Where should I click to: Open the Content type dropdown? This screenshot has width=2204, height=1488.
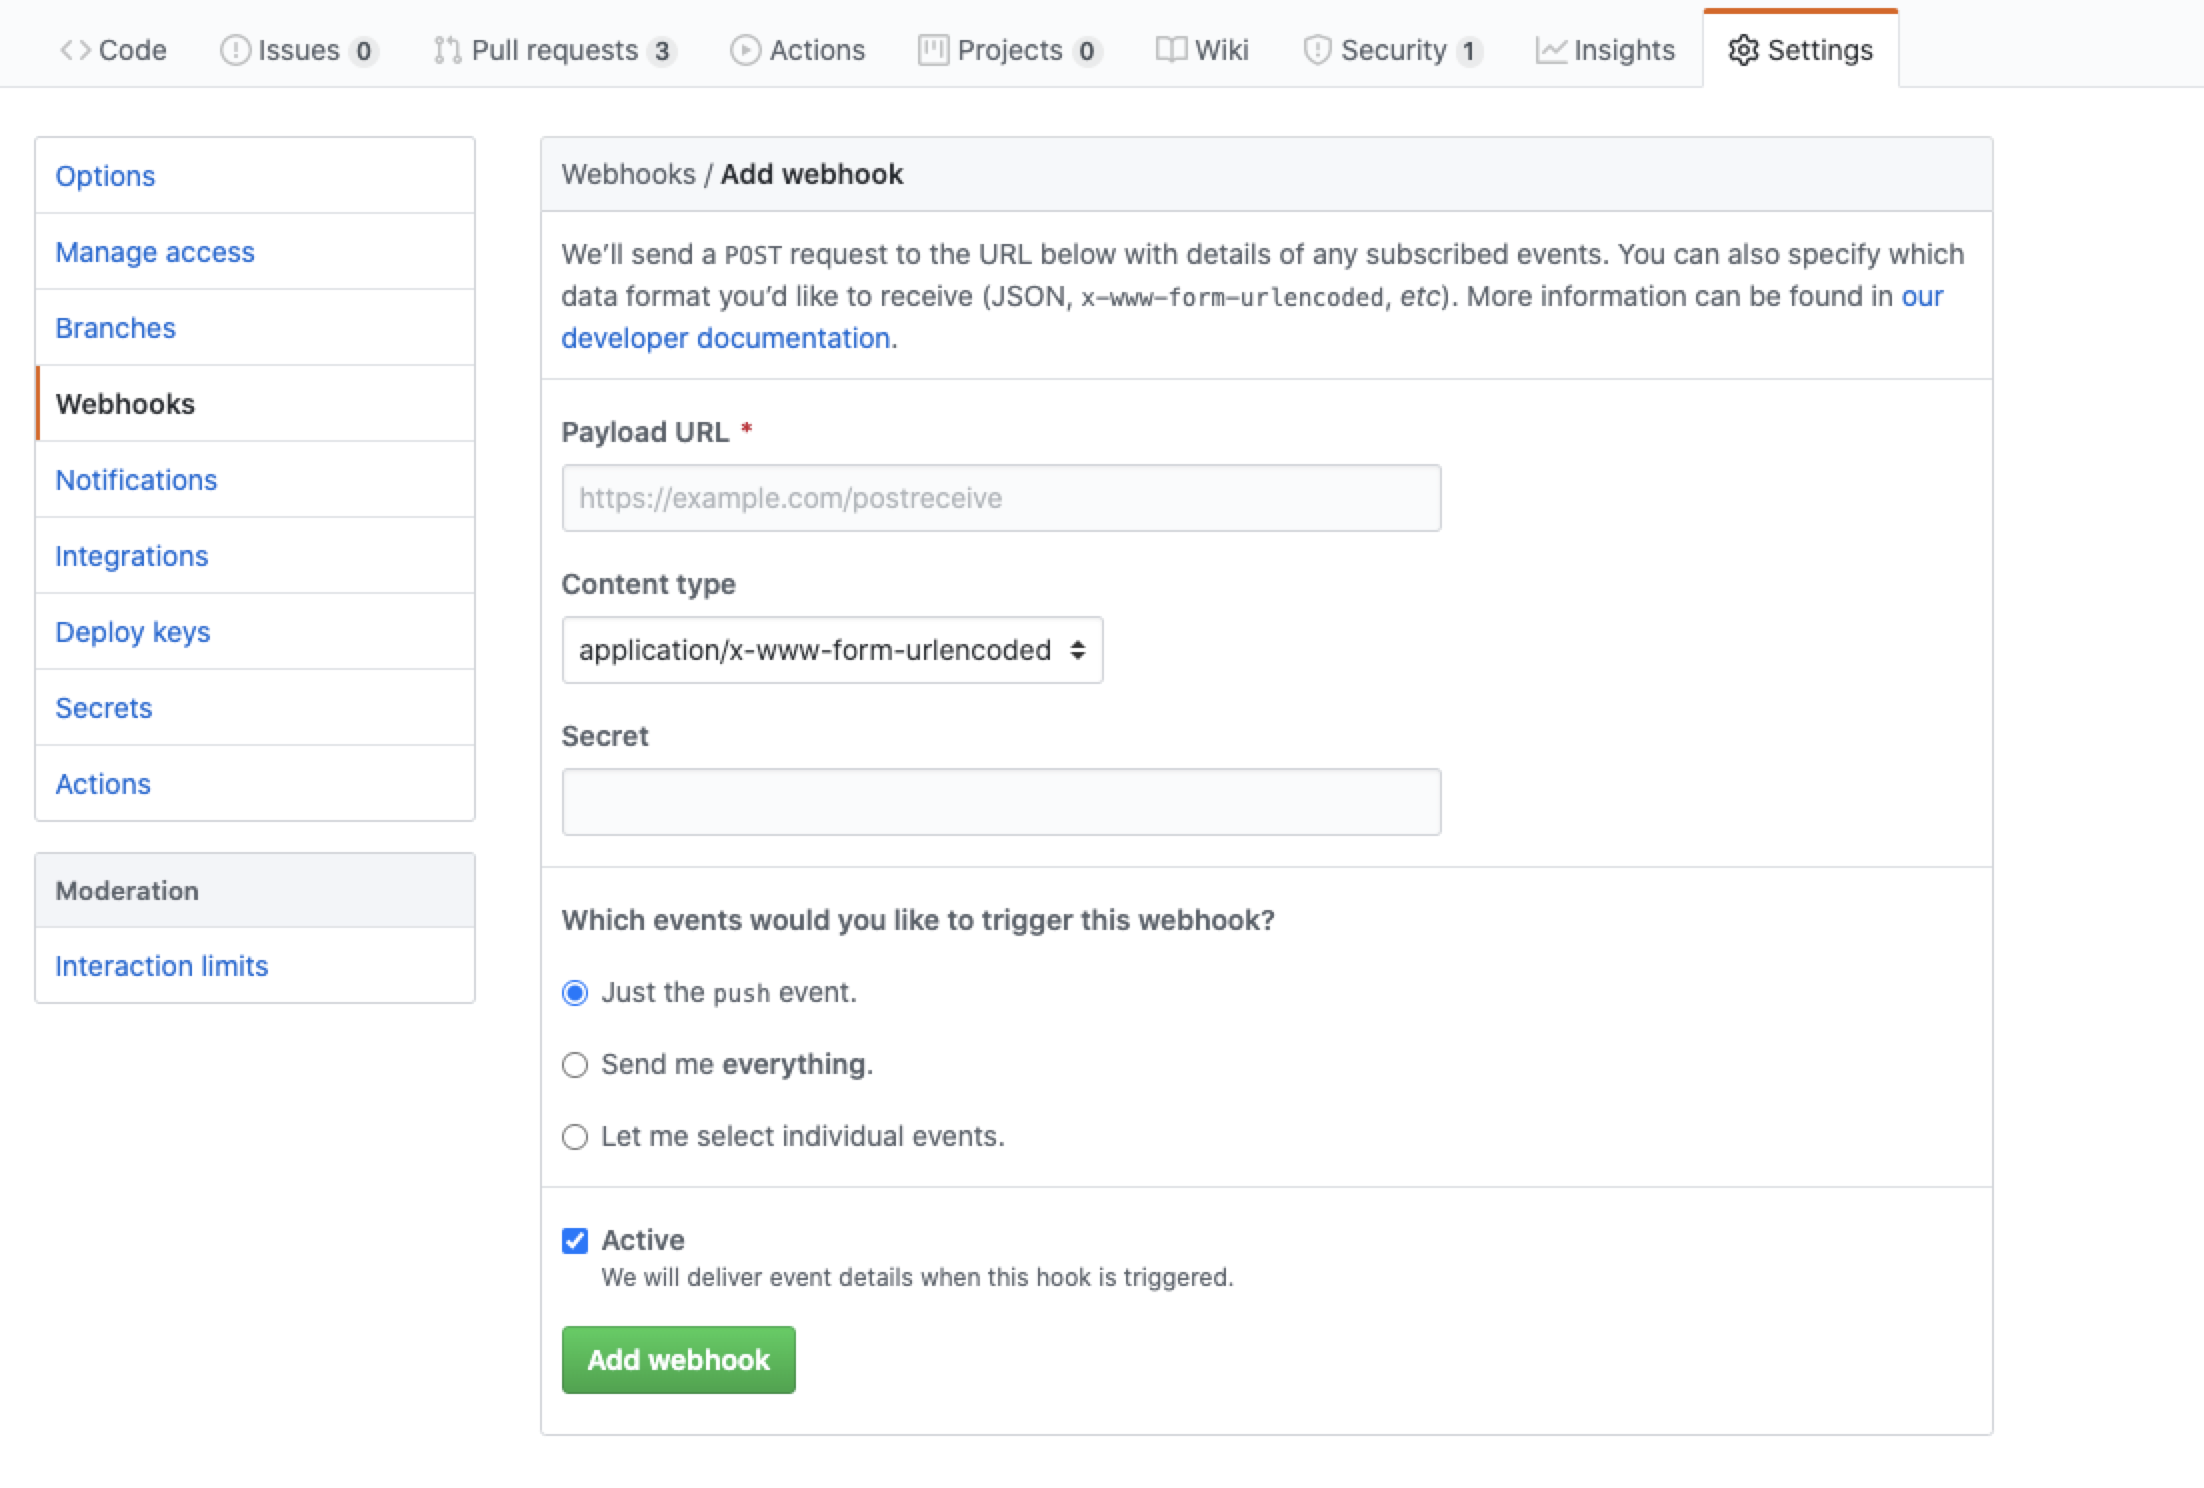point(832,650)
